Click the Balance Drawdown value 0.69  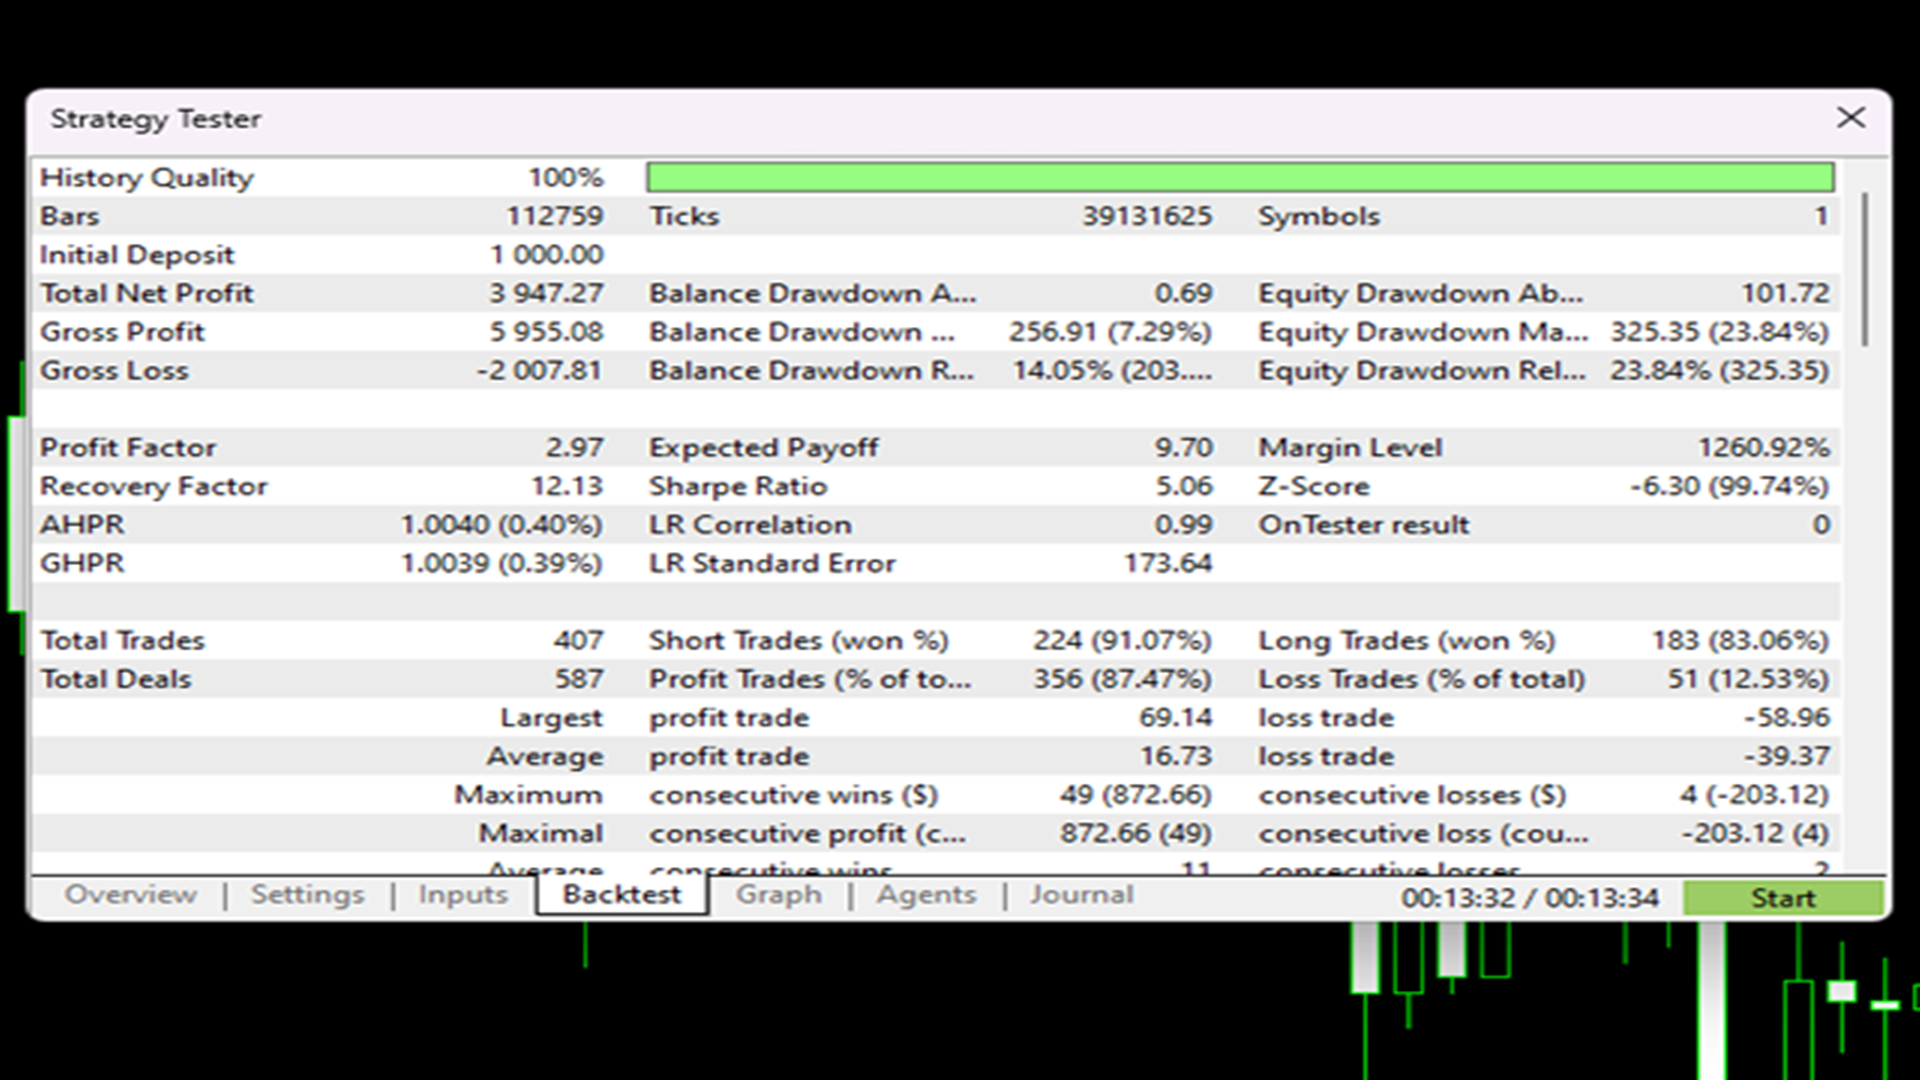(x=1184, y=293)
